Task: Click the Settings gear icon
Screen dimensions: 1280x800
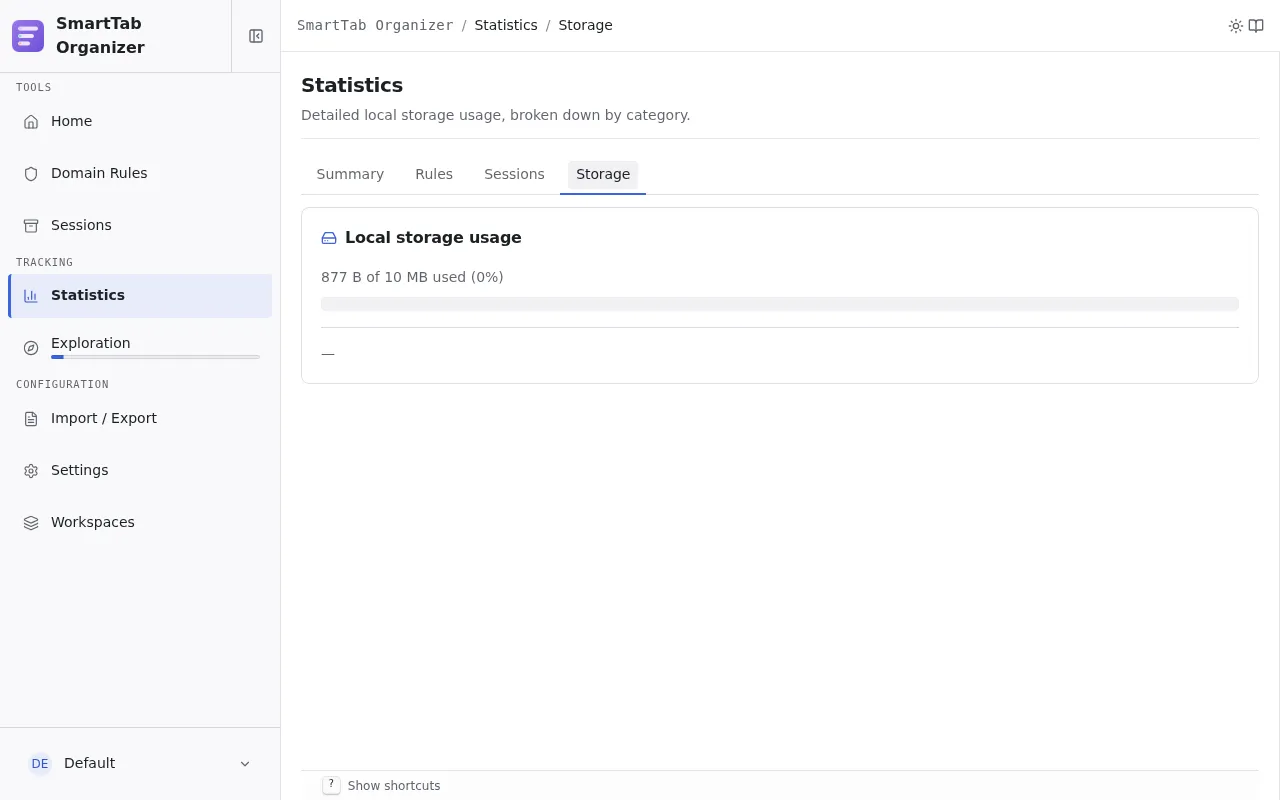Action: coord(31,471)
